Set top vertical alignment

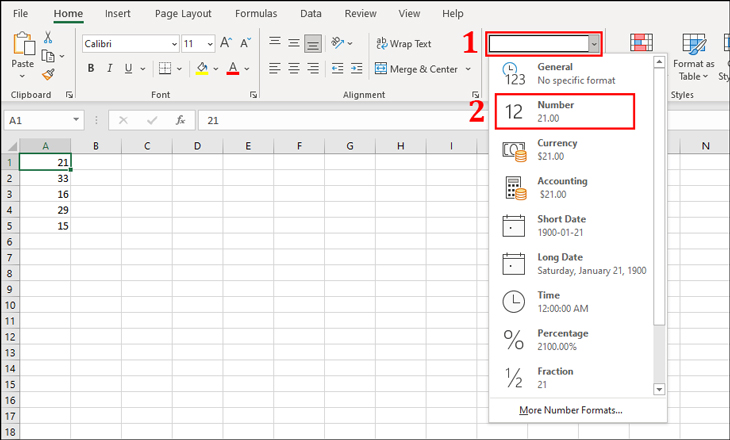pos(275,42)
